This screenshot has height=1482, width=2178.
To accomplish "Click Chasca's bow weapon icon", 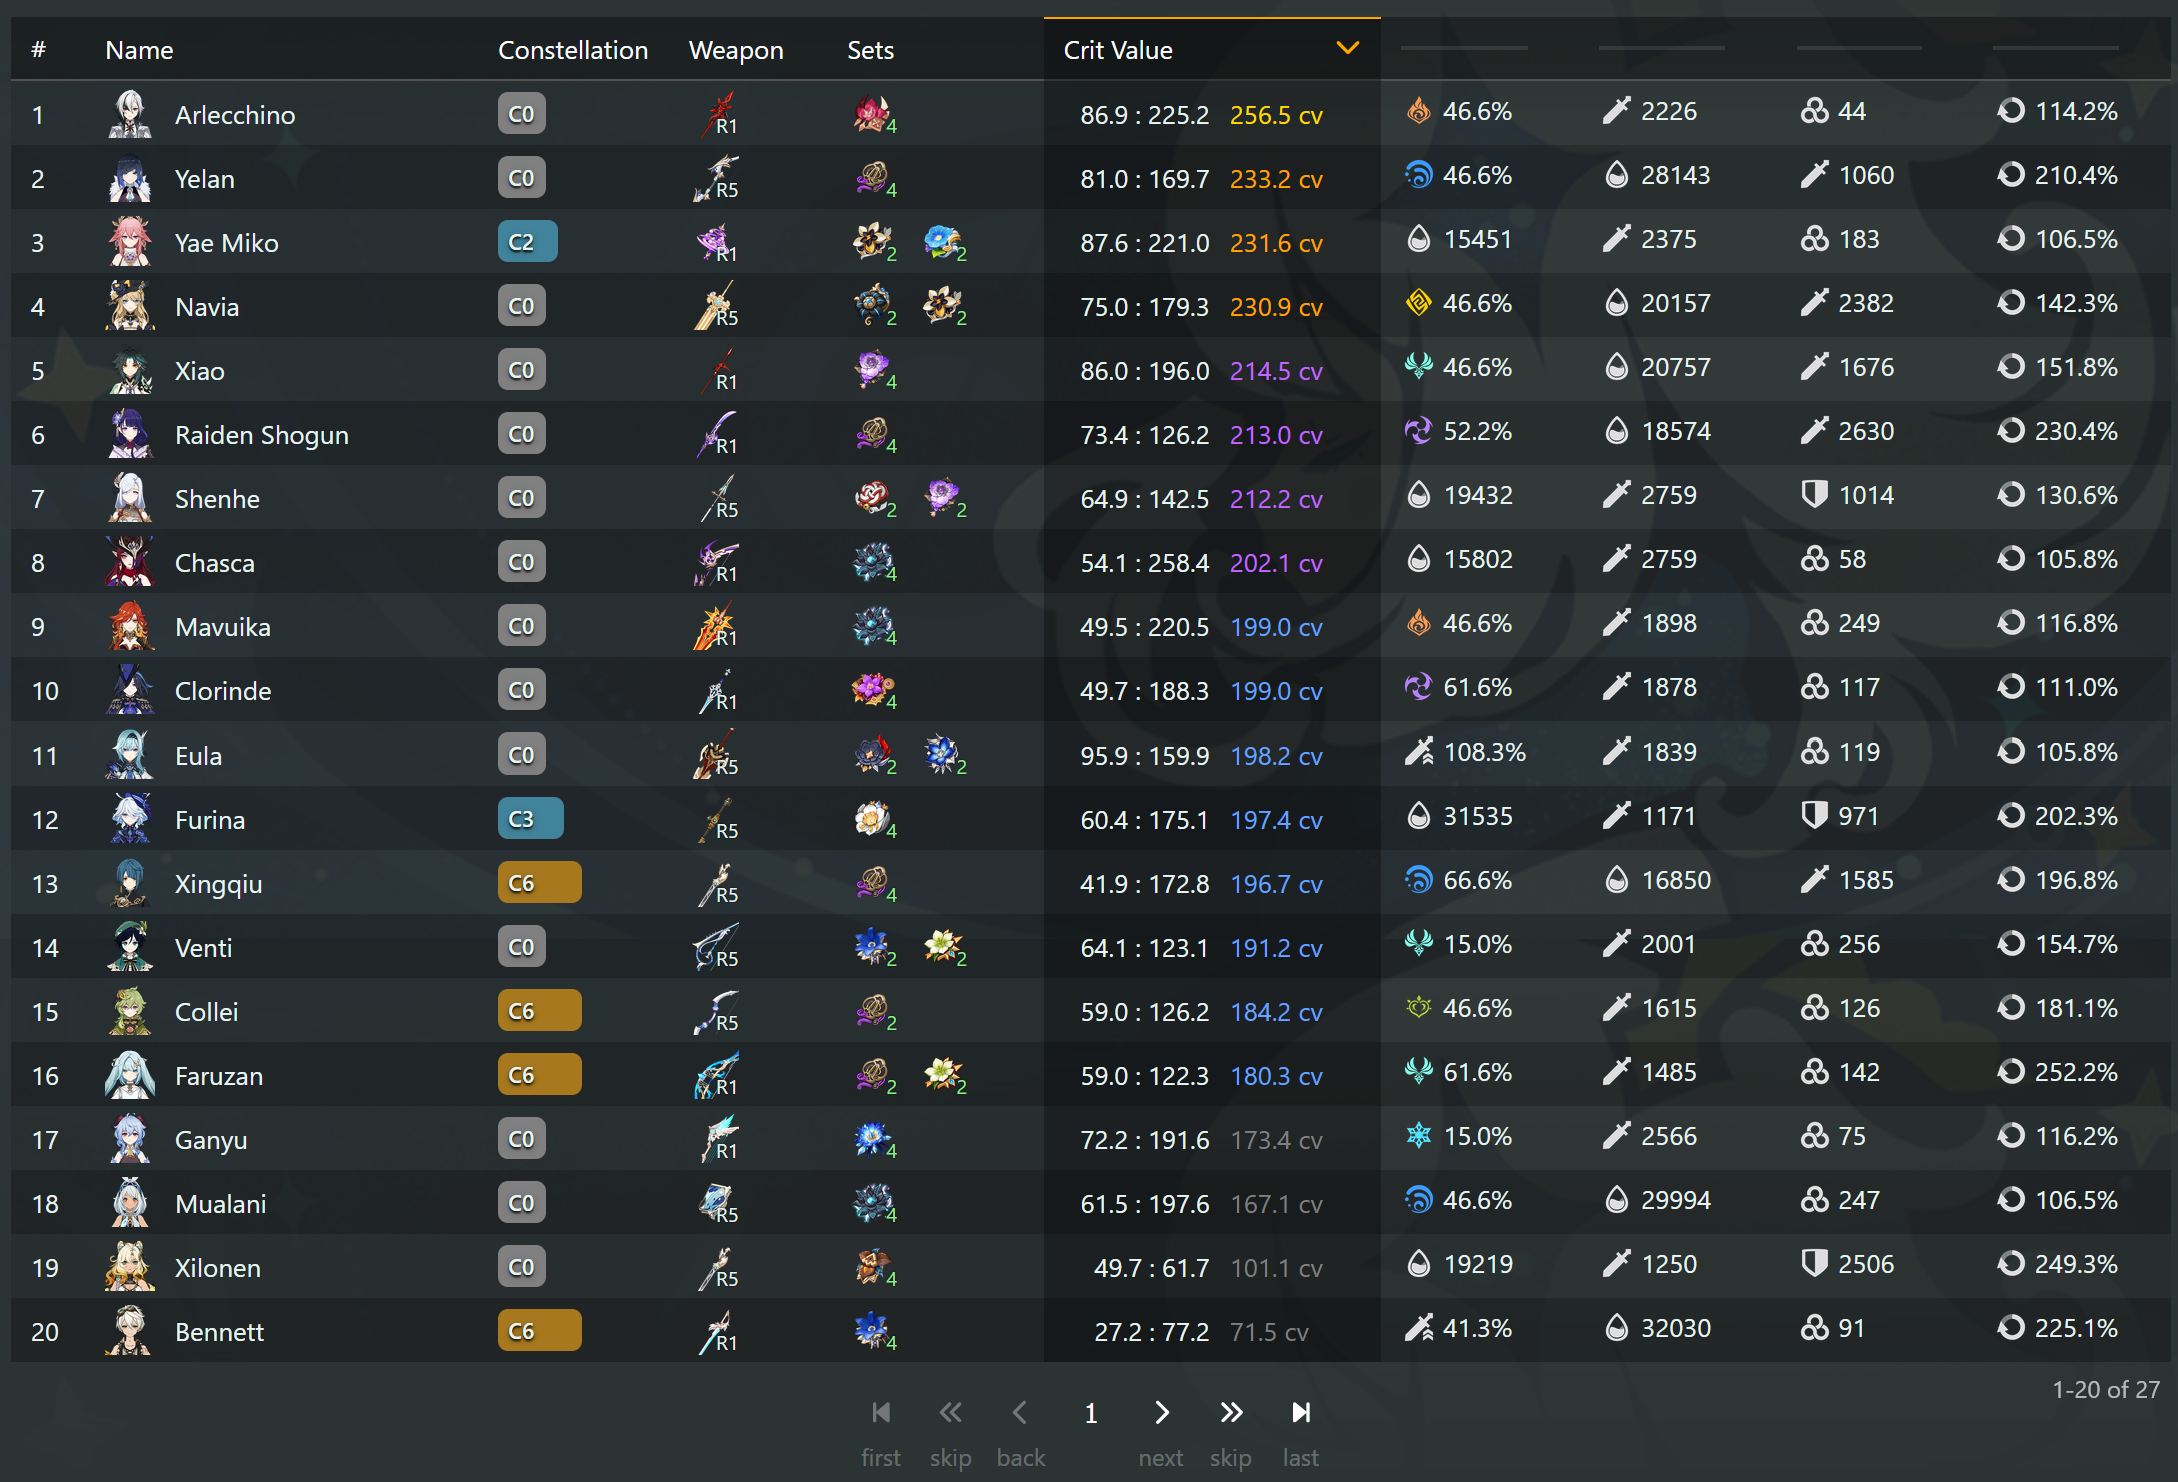I will (x=717, y=562).
